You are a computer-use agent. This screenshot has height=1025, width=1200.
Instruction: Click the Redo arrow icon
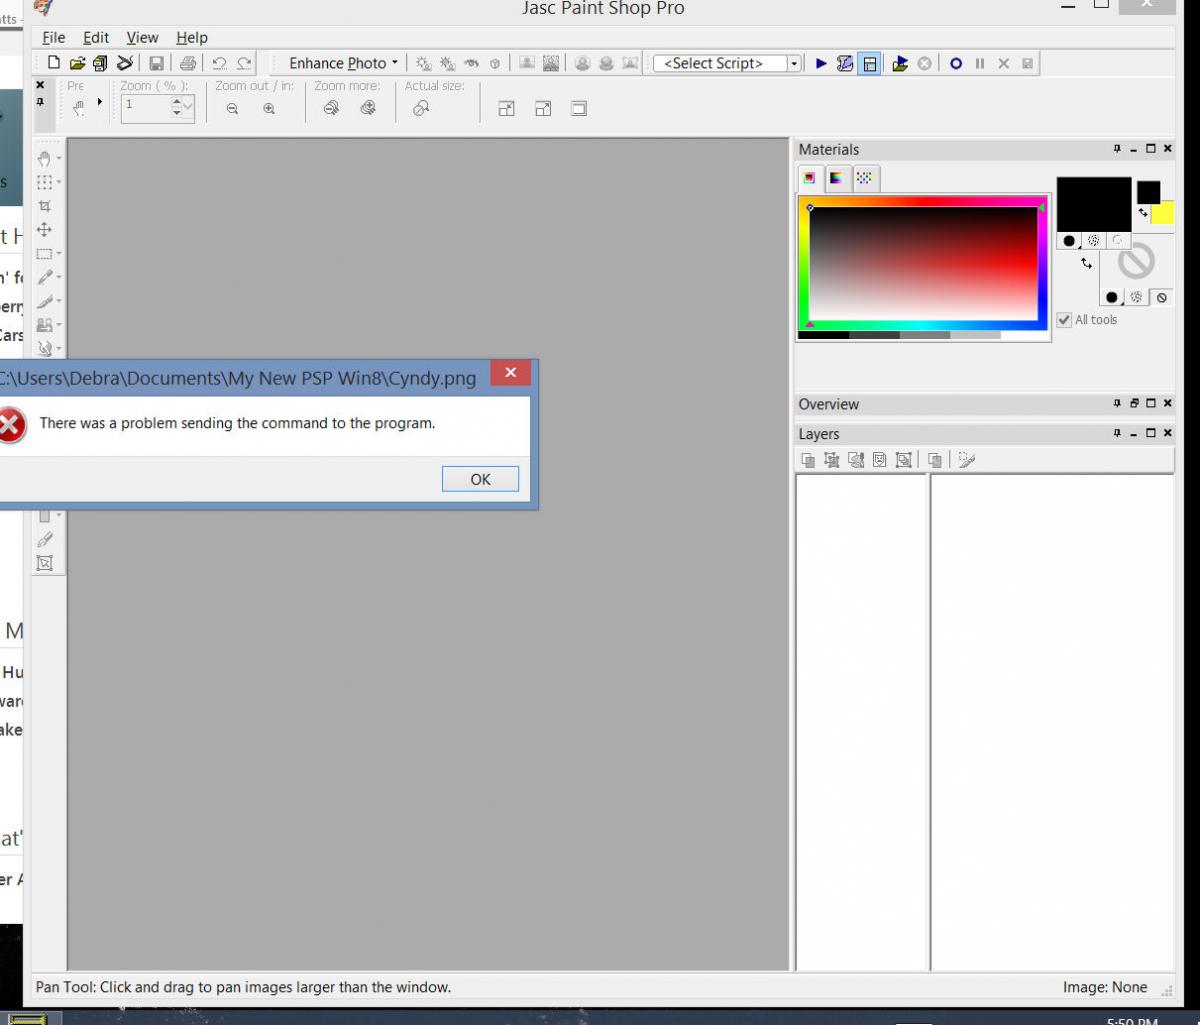click(x=244, y=63)
